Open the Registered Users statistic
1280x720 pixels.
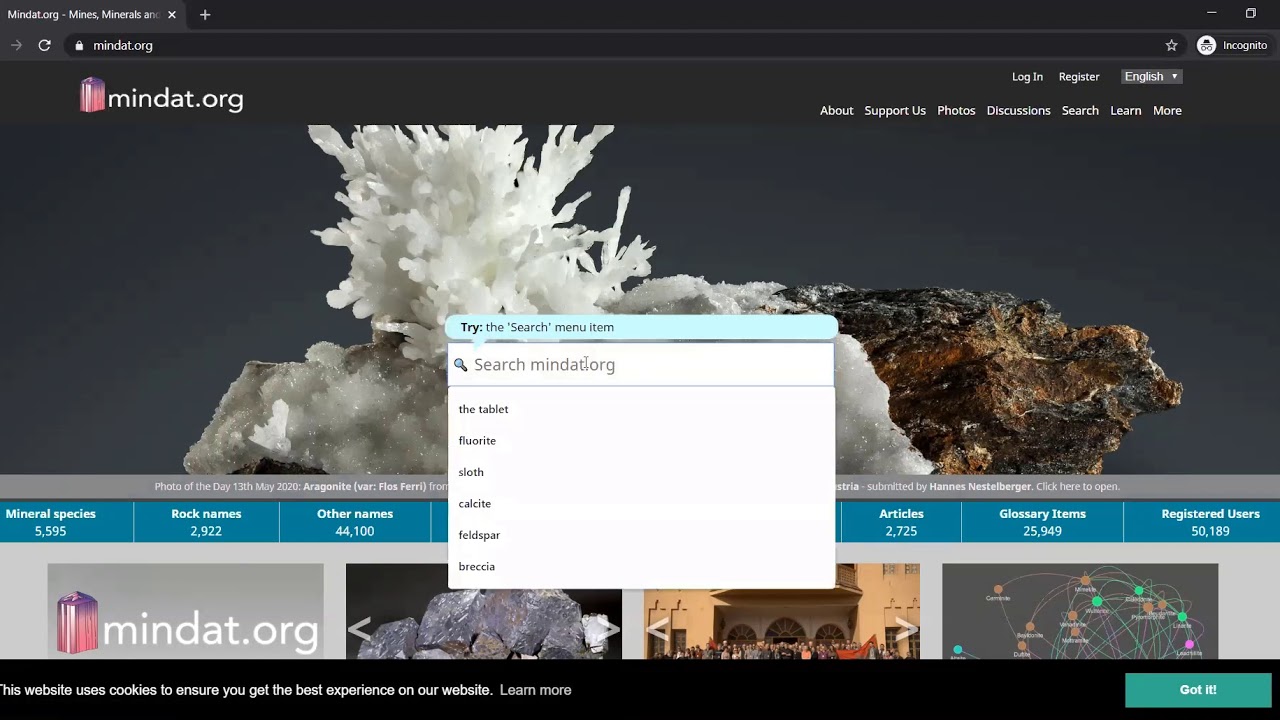coord(1210,522)
